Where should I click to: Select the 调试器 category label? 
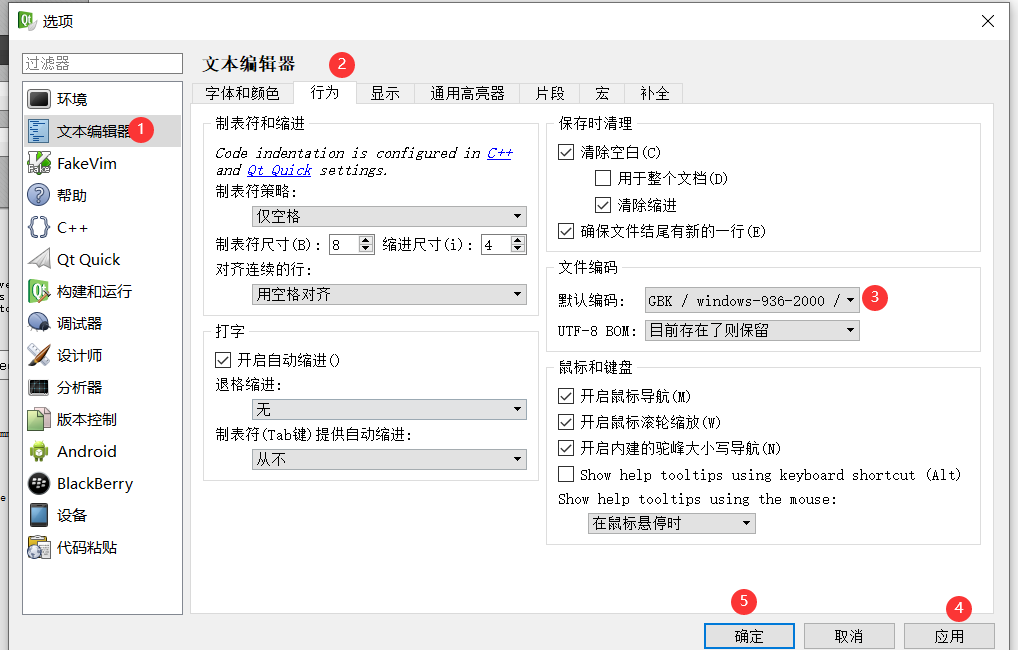click(x=79, y=323)
